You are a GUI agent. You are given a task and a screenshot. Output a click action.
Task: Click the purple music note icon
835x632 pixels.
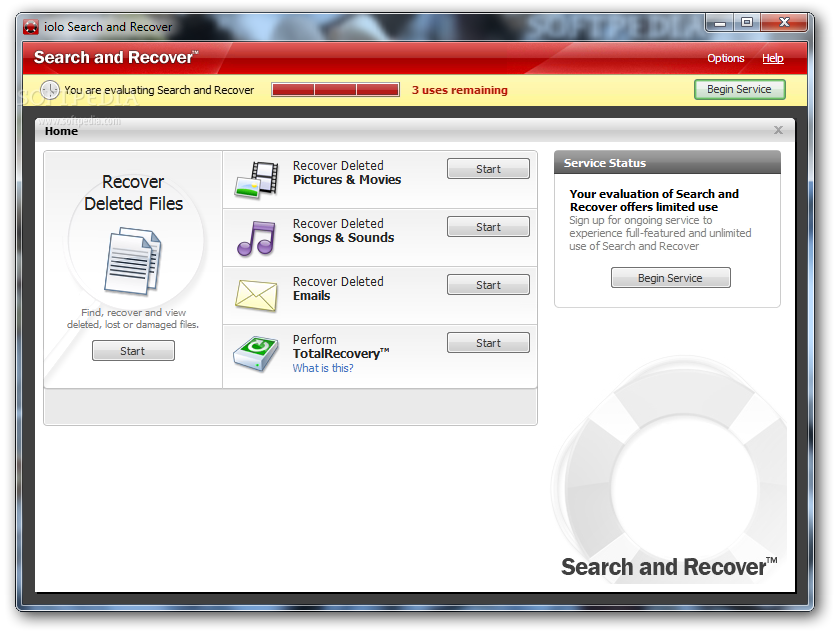(256, 238)
